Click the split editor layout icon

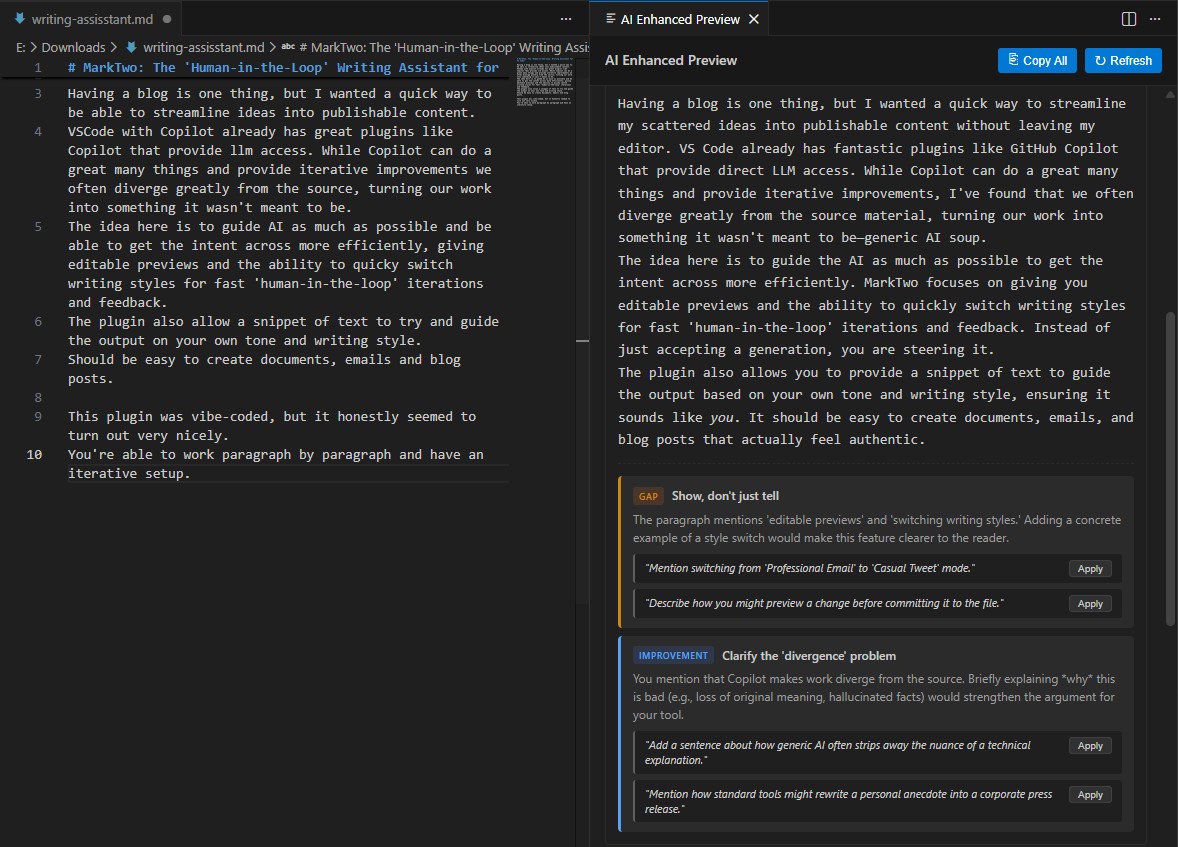coord(1129,19)
